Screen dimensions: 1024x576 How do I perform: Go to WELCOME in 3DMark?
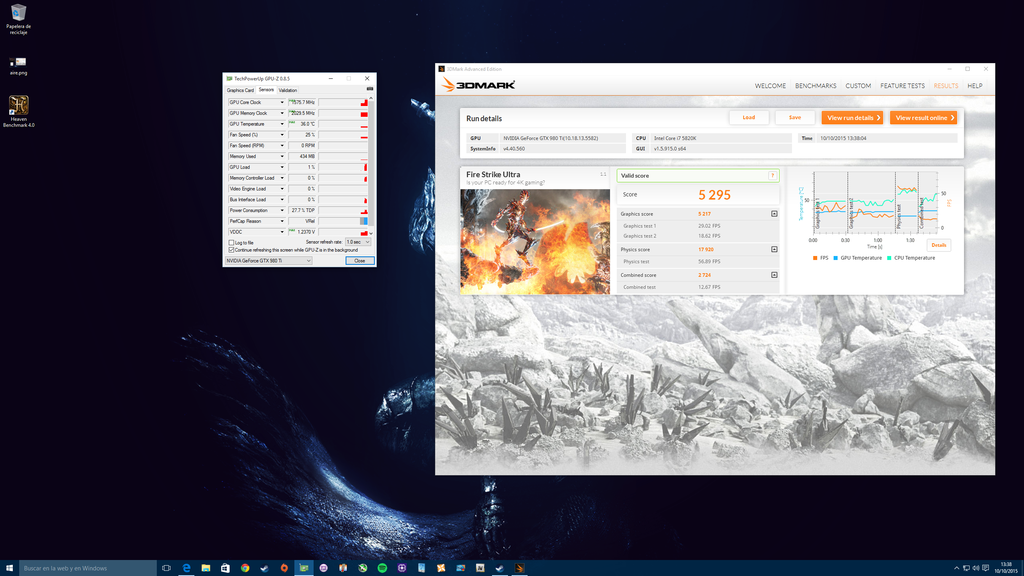pyautogui.click(x=770, y=86)
